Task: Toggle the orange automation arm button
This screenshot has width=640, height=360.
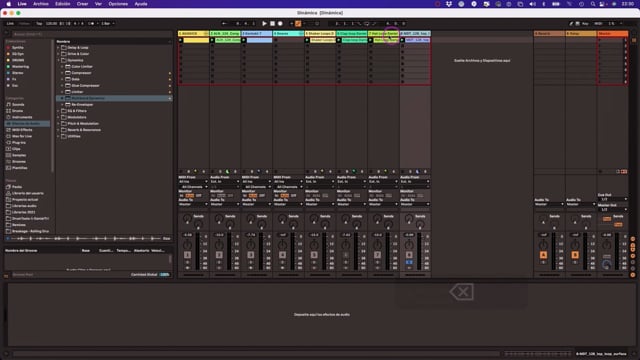Action: pyautogui.click(x=298, y=24)
